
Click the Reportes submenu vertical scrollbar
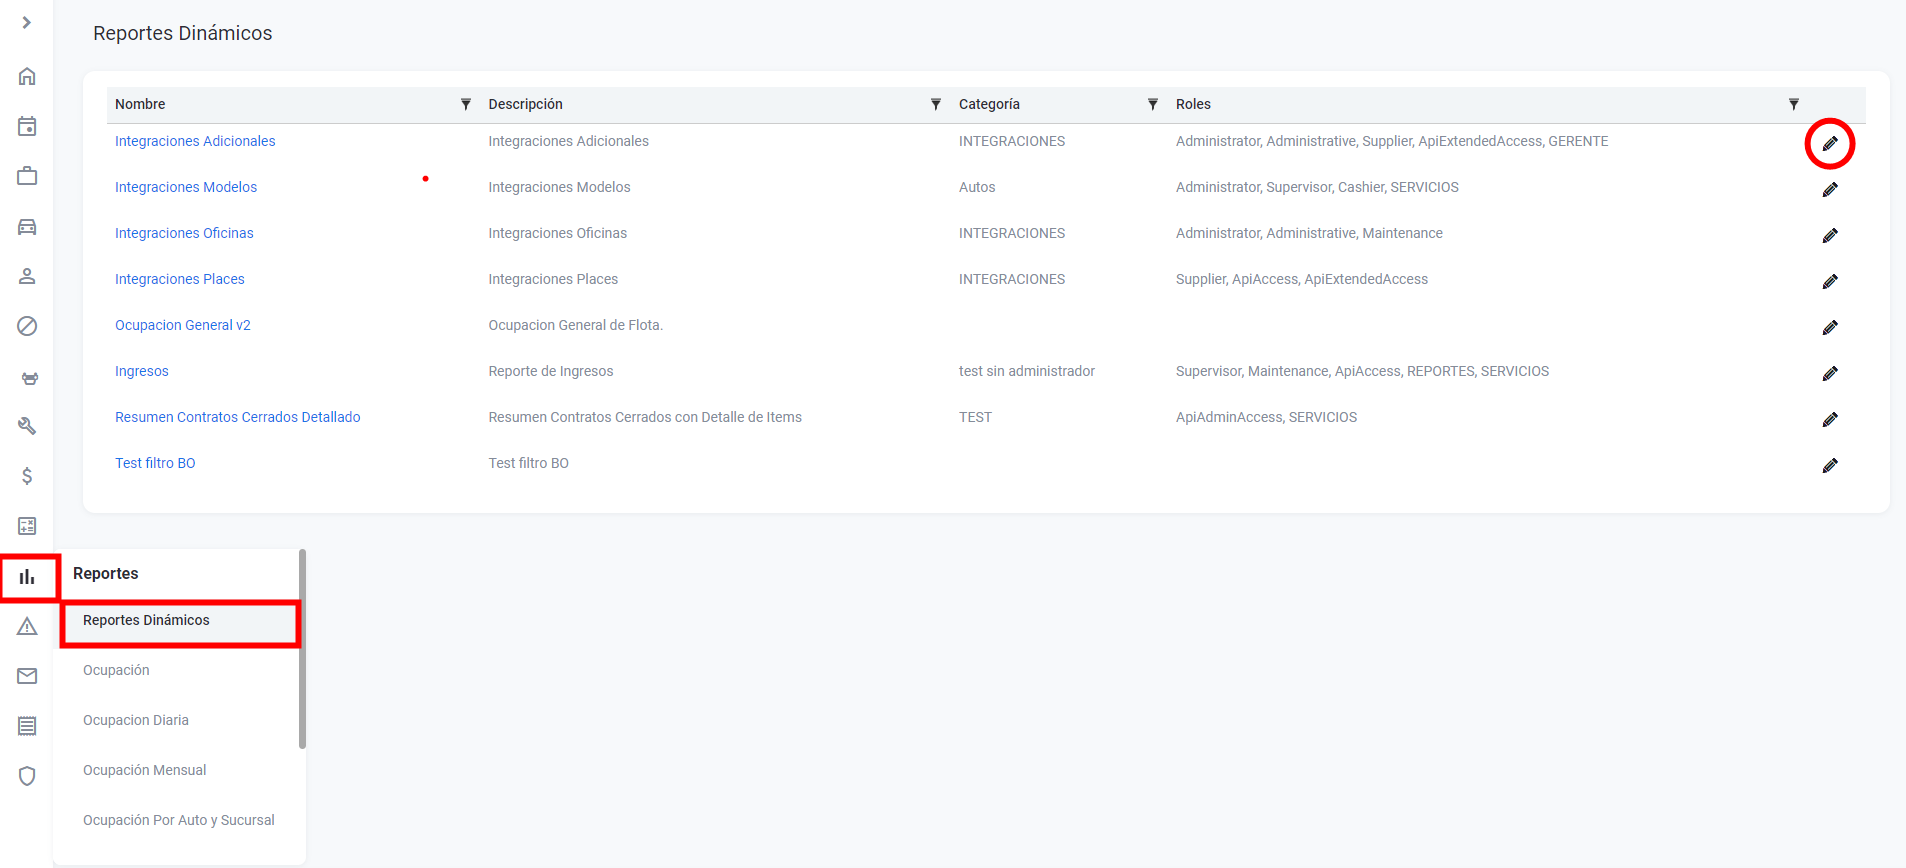302,648
